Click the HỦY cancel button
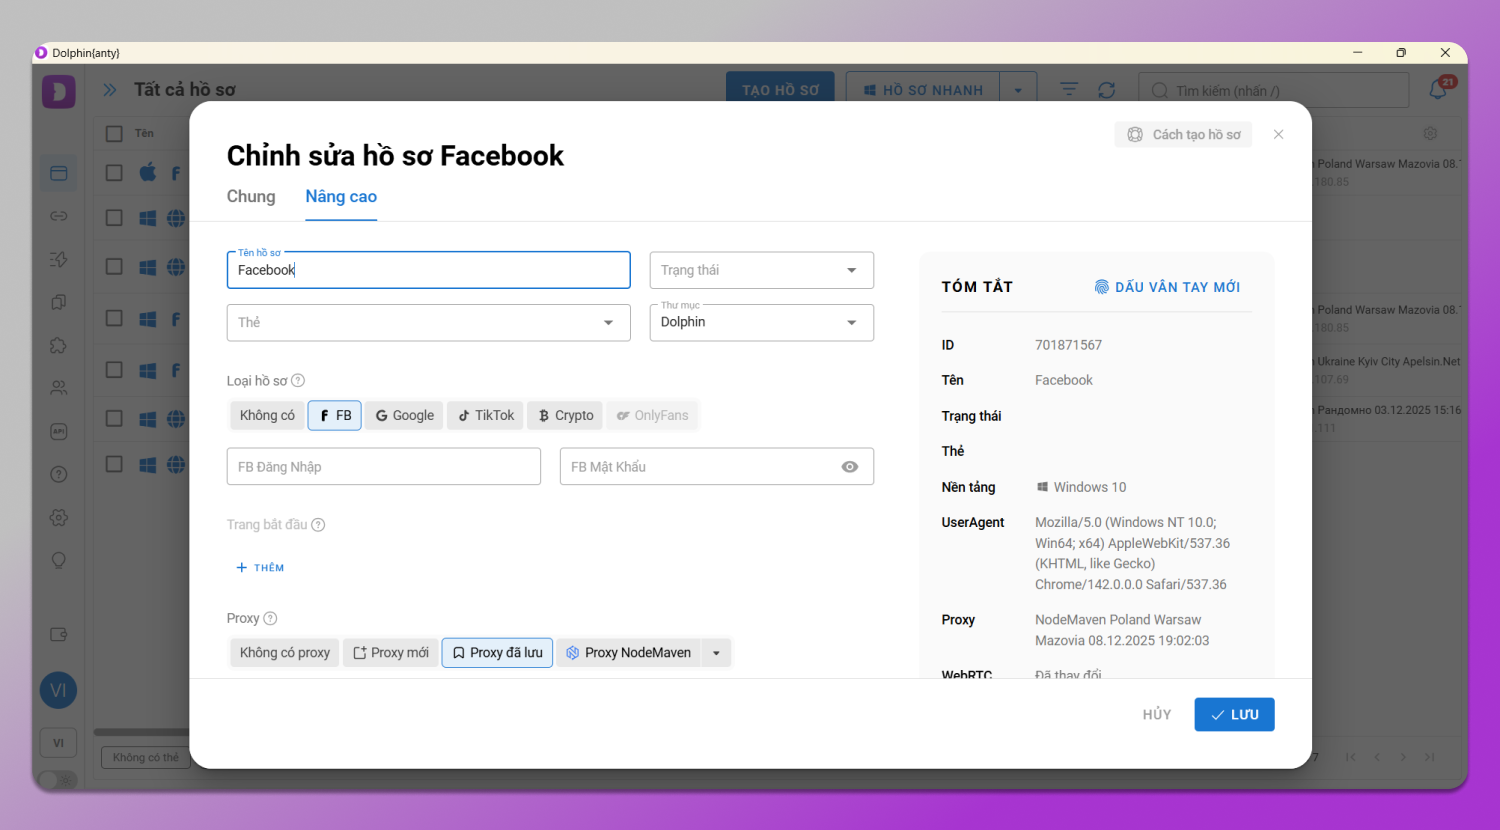This screenshot has height=830, width=1500. [x=1157, y=715]
